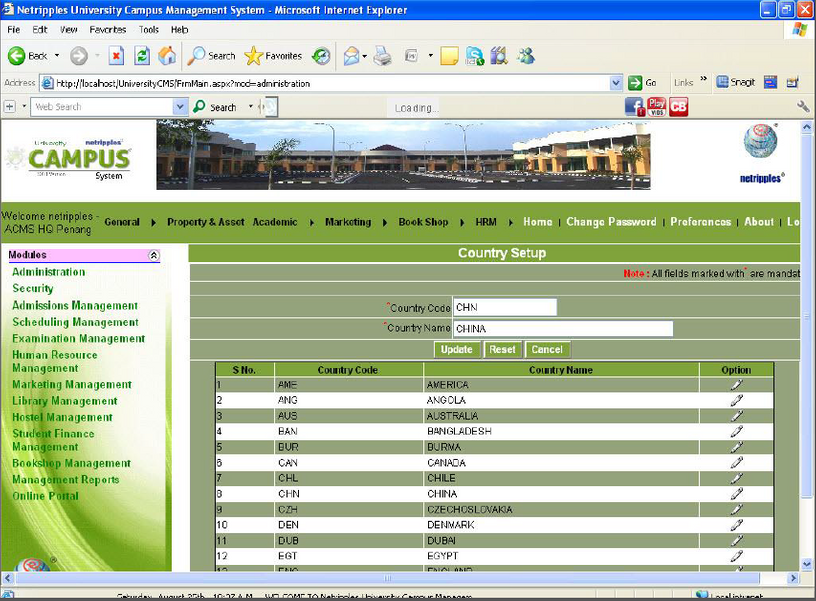This screenshot has width=816, height=601.
Task: Click the red CB toolbar icon
Action: pyautogui.click(x=679, y=107)
